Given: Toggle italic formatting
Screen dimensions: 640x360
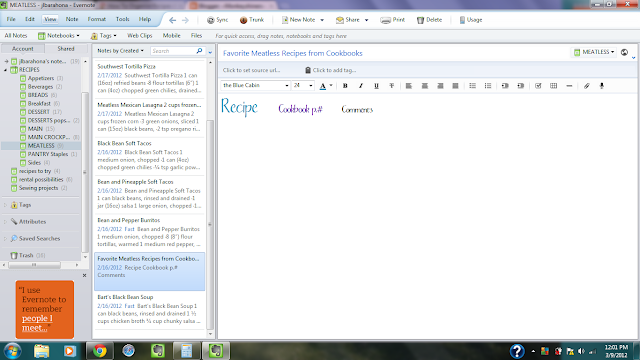Looking at the screenshot, I should (x=360, y=86).
